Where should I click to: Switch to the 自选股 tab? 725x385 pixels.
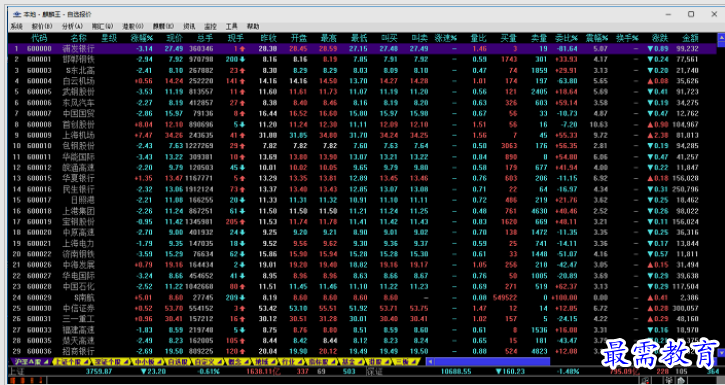point(178,361)
